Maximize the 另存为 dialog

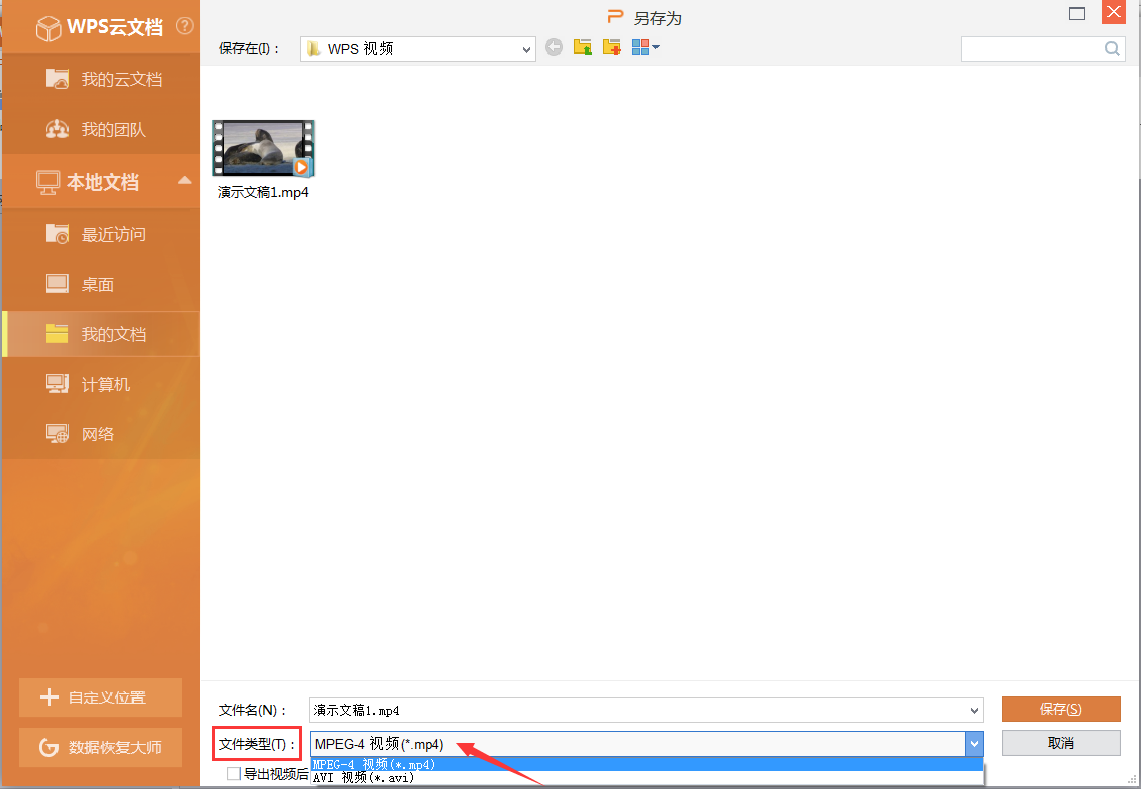tap(1077, 13)
